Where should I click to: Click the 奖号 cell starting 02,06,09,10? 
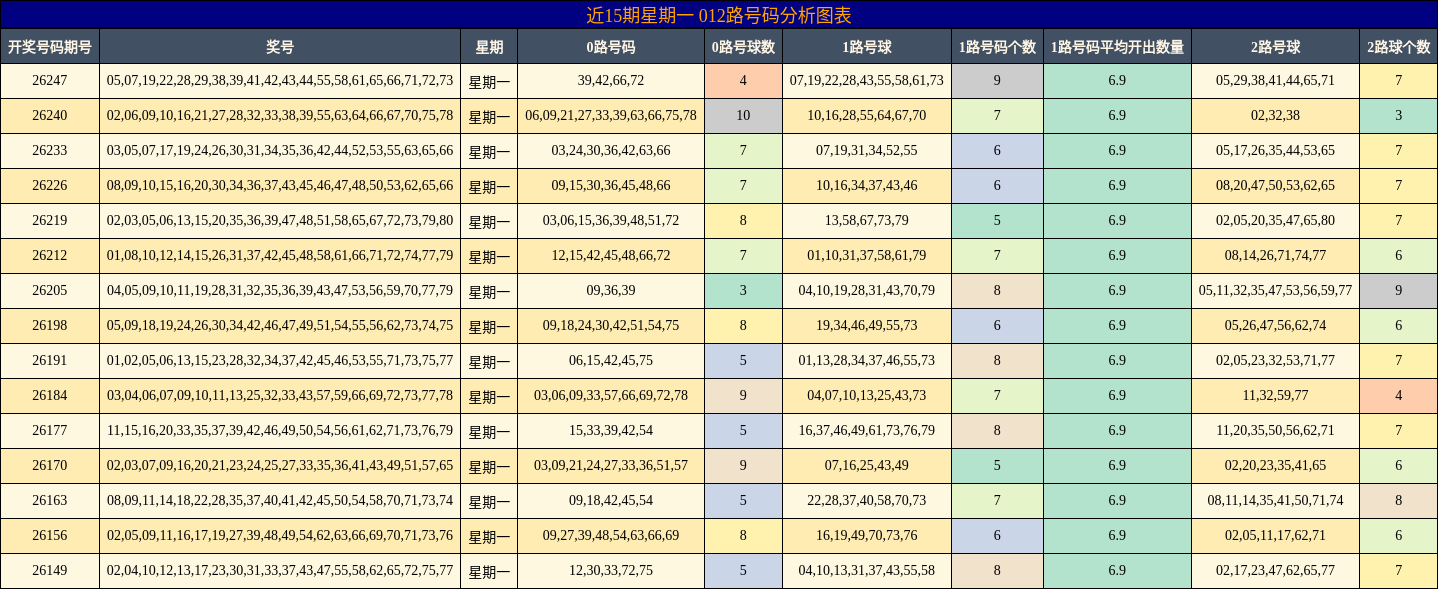click(x=280, y=116)
